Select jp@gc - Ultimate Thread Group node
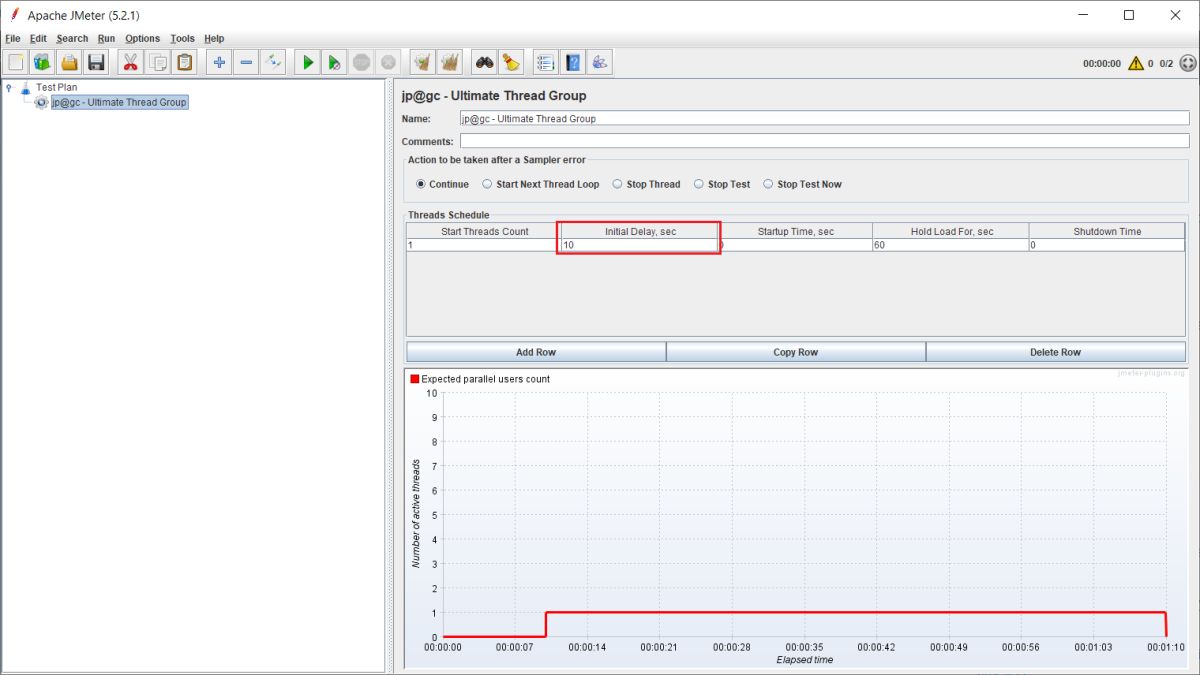This screenshot has width=1200, height=675. click(x=119, y=102)
